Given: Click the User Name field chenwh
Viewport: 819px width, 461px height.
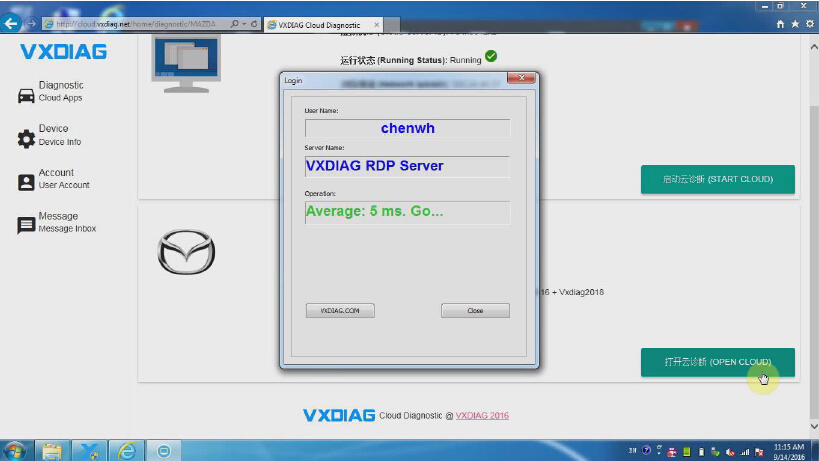Looking at the screenshot, I should click(407, 128).
